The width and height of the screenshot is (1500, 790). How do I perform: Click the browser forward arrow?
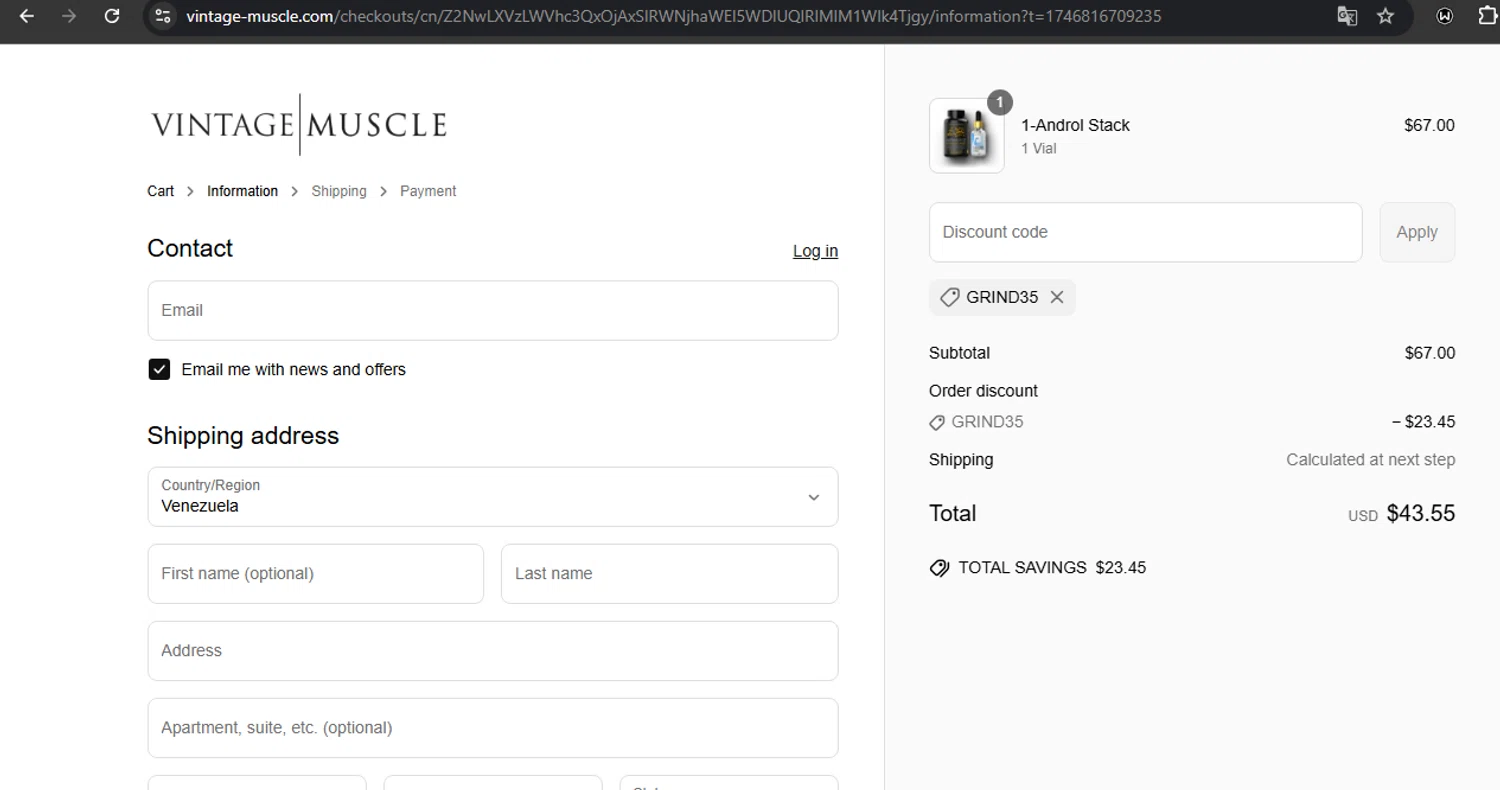pos(69,16)
